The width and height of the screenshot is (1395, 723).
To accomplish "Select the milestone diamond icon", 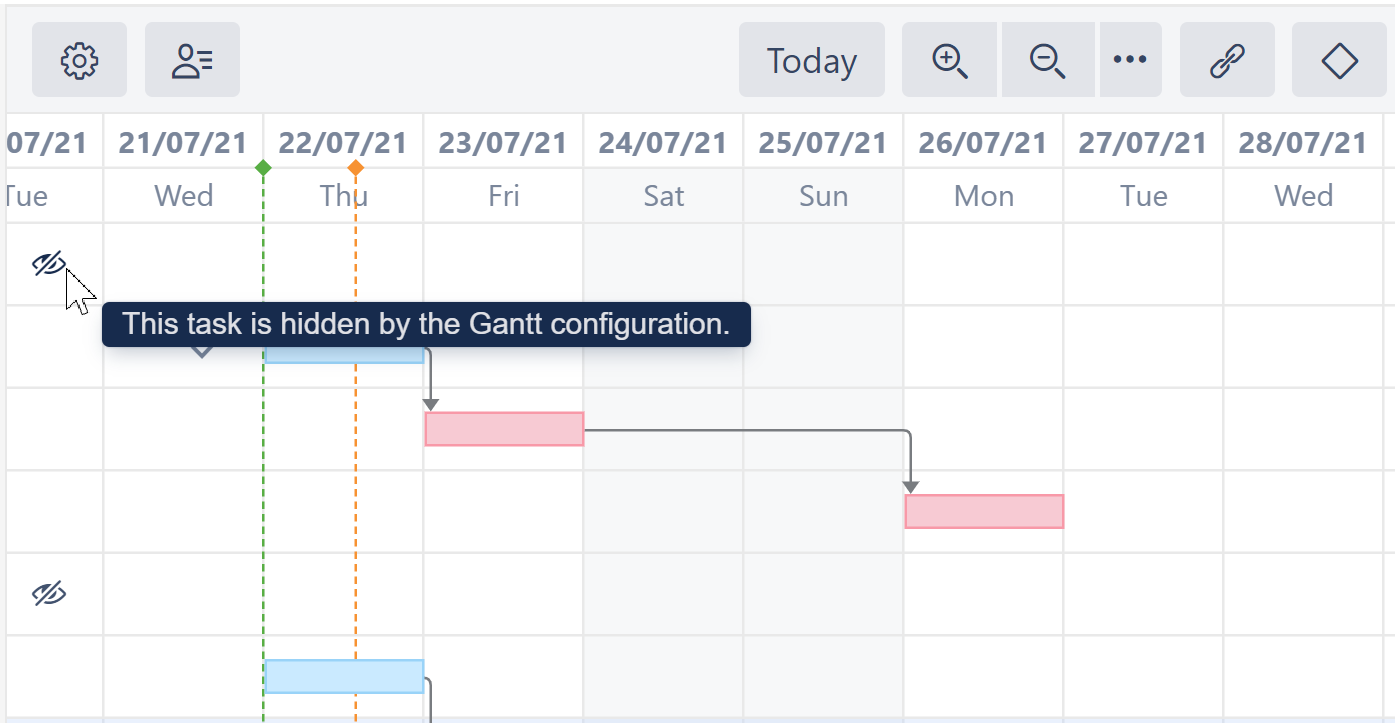I will [x=1339, y=60].
